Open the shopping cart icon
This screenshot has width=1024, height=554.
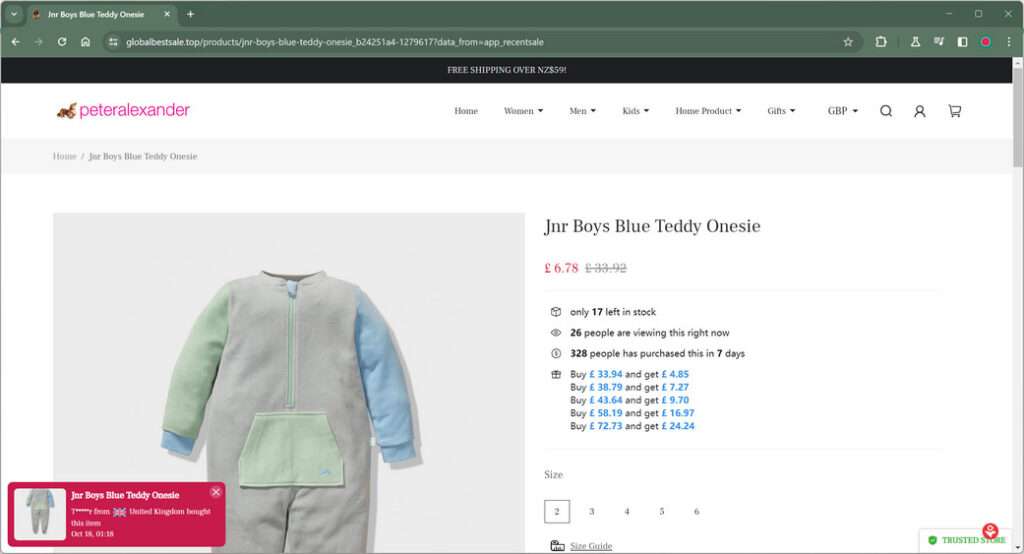[x=954, y=111]
